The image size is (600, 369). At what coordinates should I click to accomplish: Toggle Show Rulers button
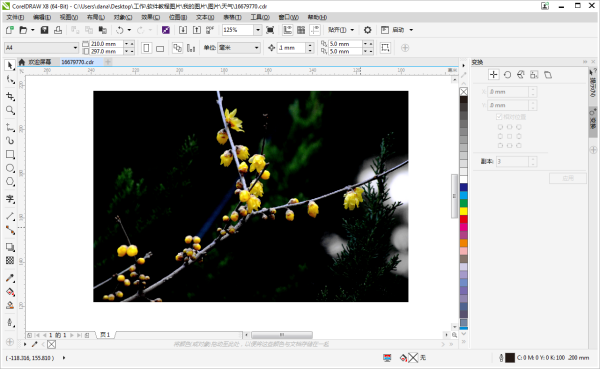(287, 30)
